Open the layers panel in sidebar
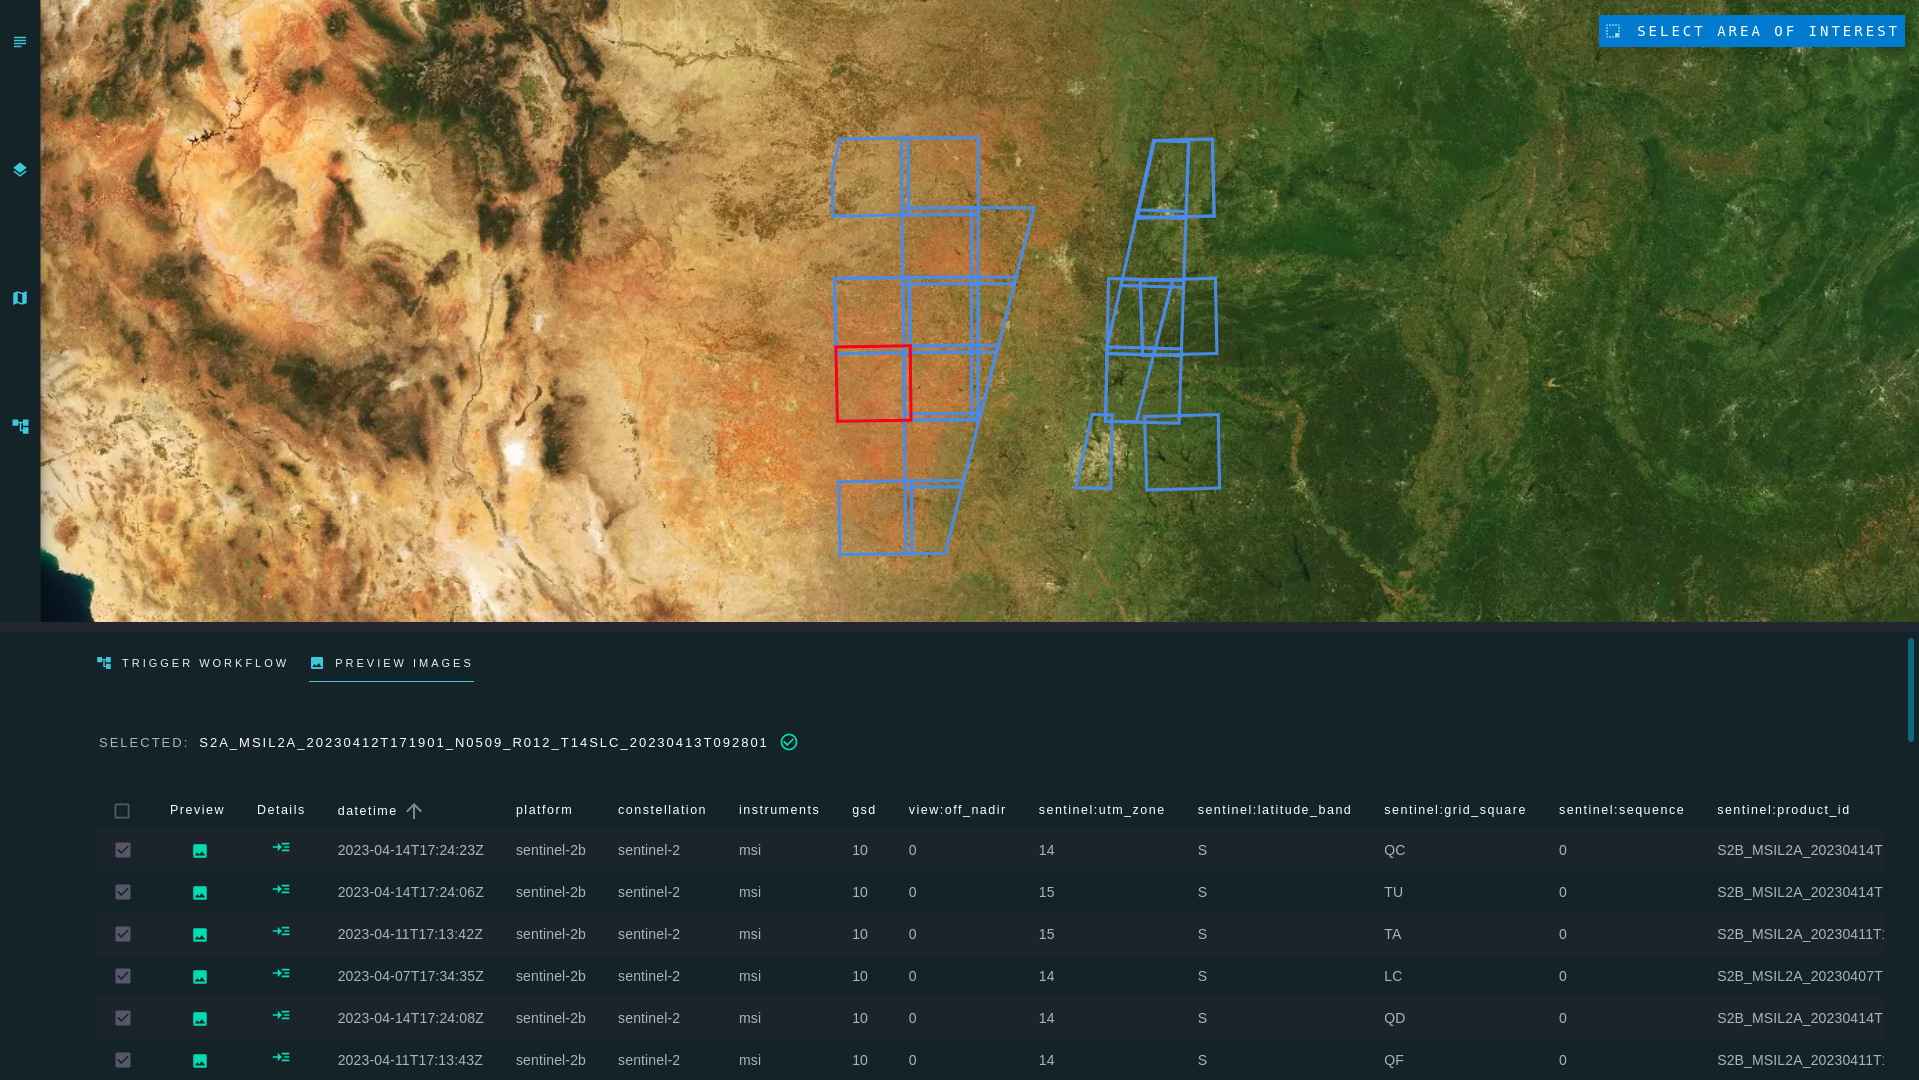The width and height of the screenshot is (1919, 1080). (20, 170)
